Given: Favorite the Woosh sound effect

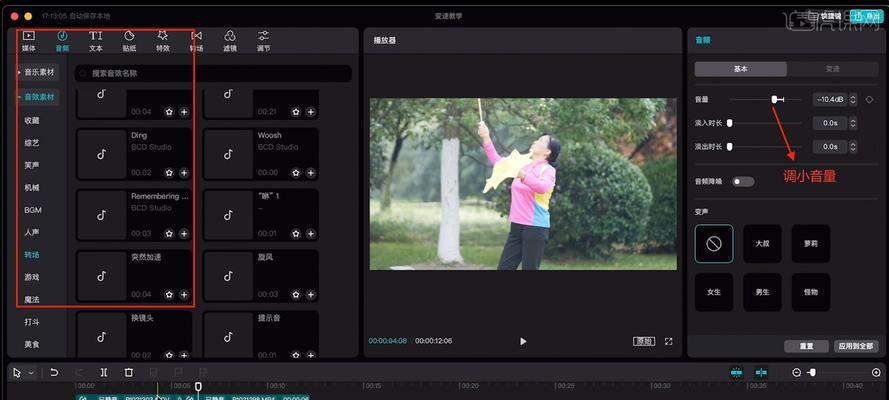Looking at the screenshot, I should (296, 173).
